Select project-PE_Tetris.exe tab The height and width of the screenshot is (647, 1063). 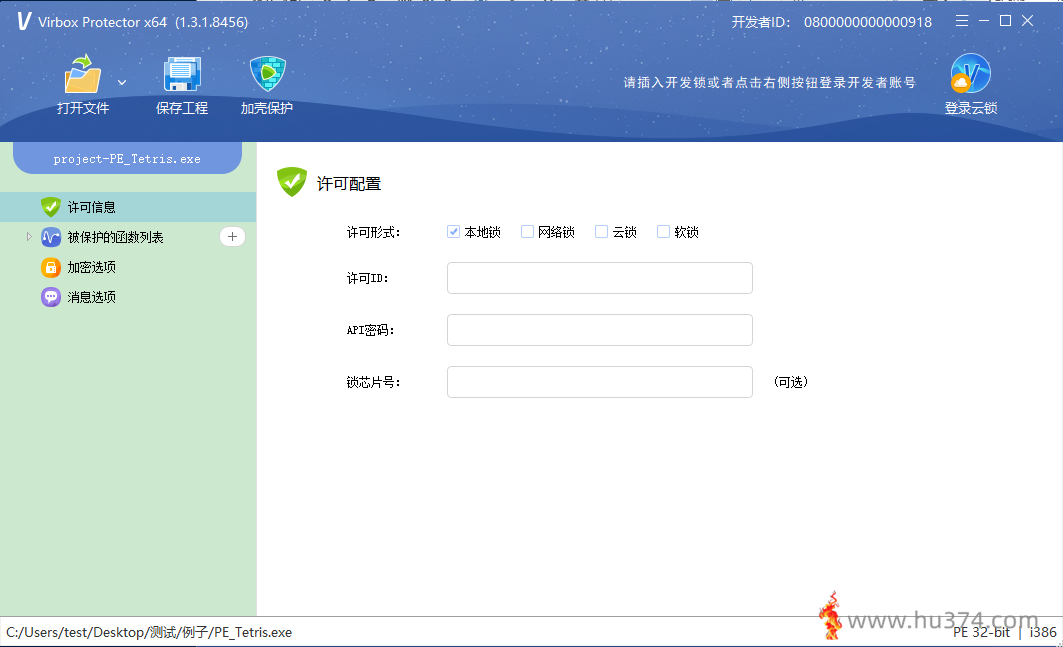pyautogui.click(x=127, y=159)
